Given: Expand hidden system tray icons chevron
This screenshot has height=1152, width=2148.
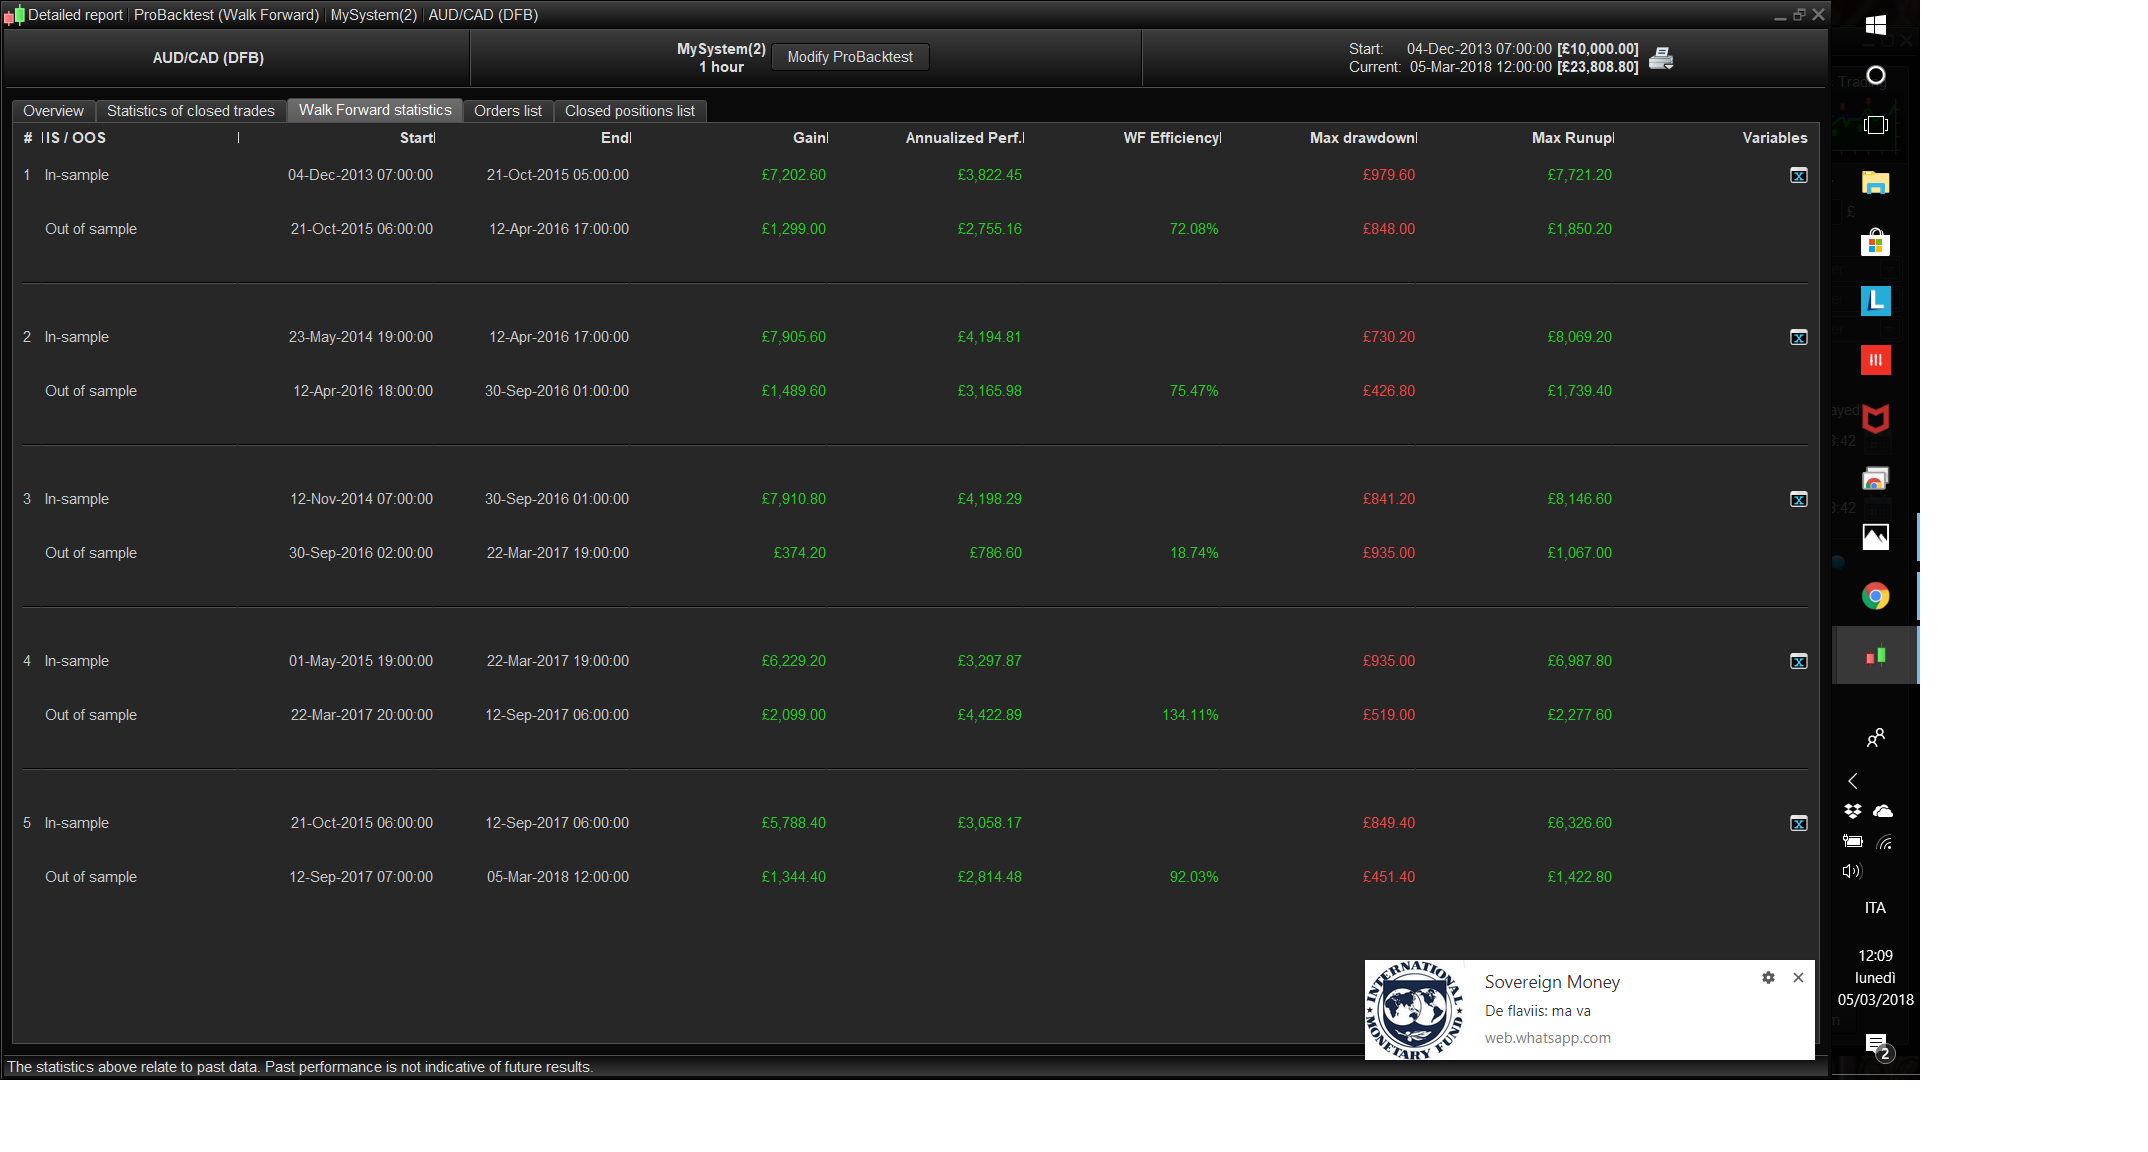Looking at the screenshot, I should pyautogui.click(x=1853, y=781).
